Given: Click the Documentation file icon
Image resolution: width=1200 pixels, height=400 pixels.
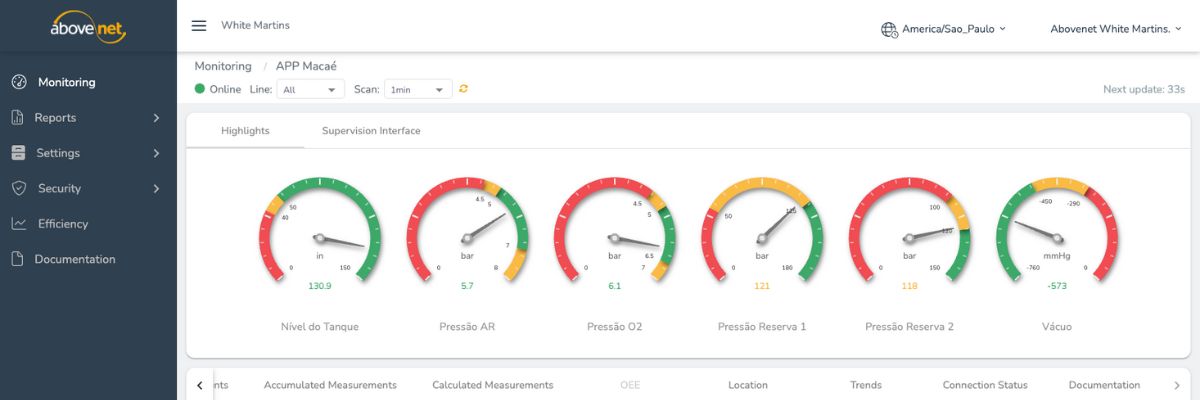Looking at the screenshot, I should tap(17, 259).
